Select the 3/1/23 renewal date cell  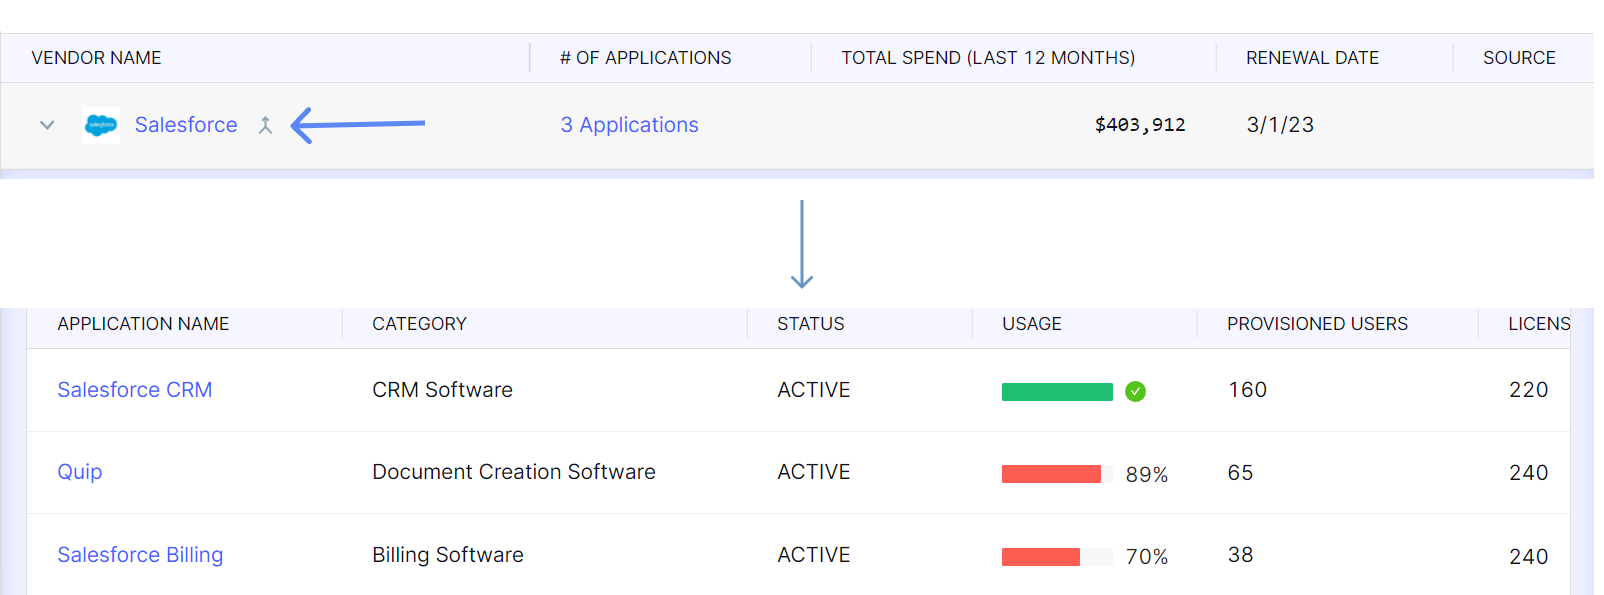(x=1280, y=125)
